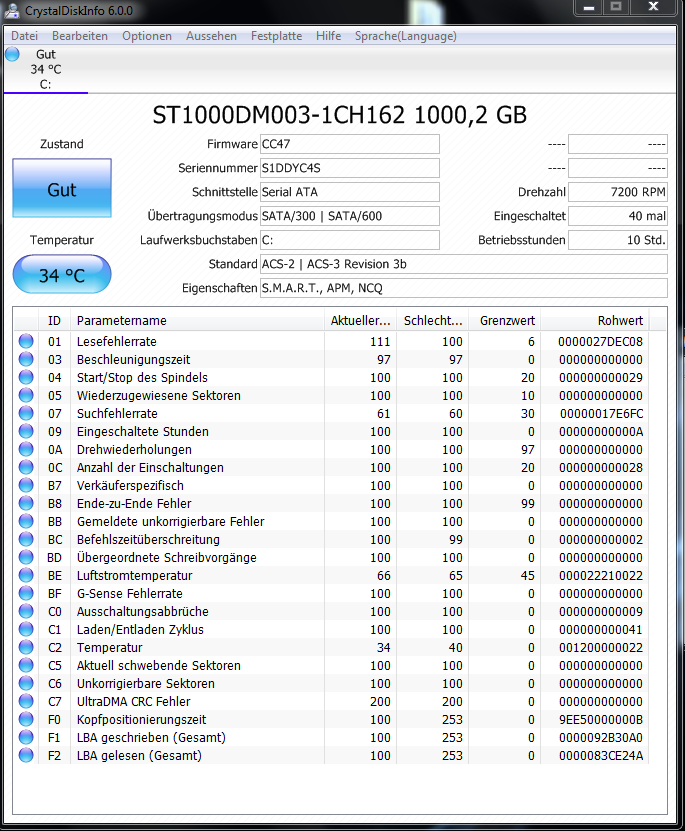The width and height of the screenshot is (685, 831).
Task: Click the Schnittstelle field Serial ATA
Action: click(350, 192)
